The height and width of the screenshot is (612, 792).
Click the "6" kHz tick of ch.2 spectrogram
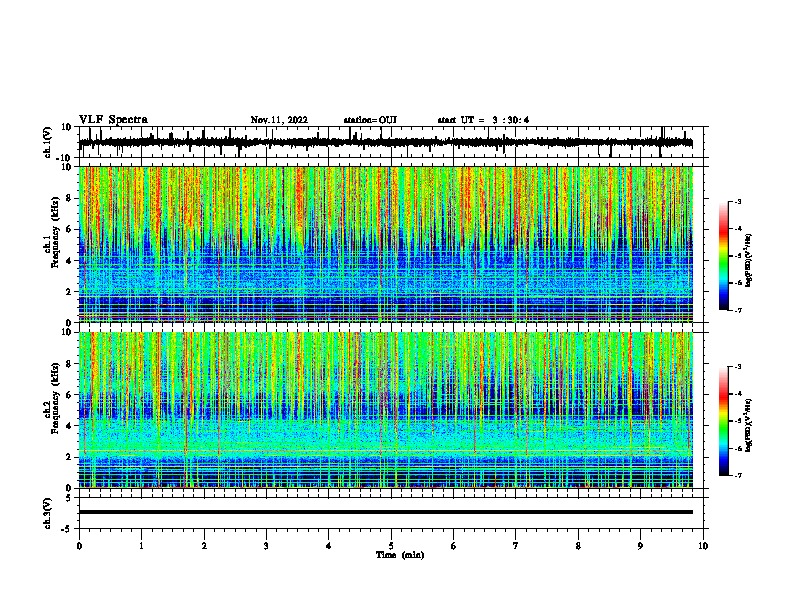(69, 394)
